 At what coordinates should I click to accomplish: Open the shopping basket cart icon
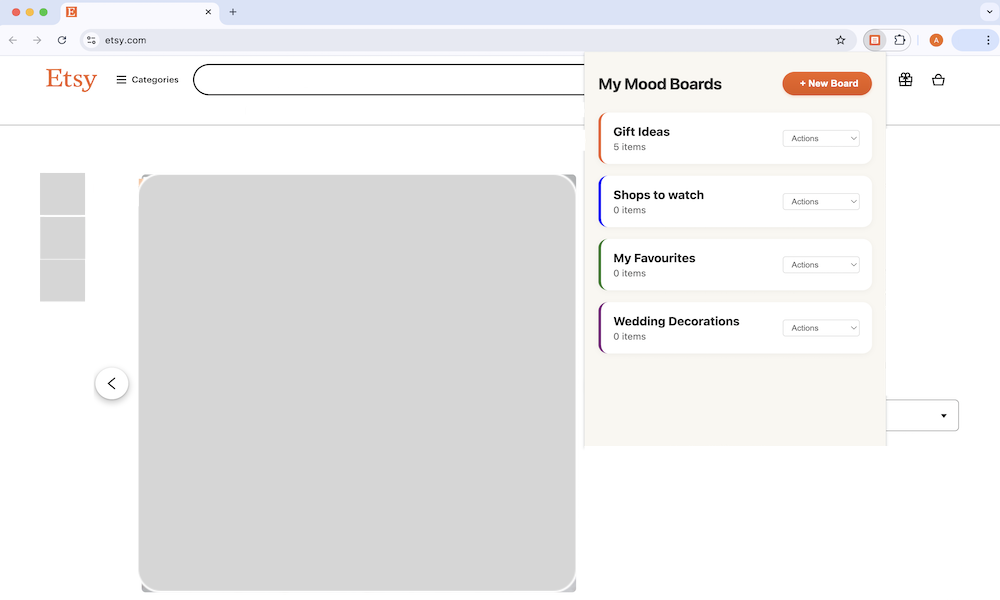938,80
